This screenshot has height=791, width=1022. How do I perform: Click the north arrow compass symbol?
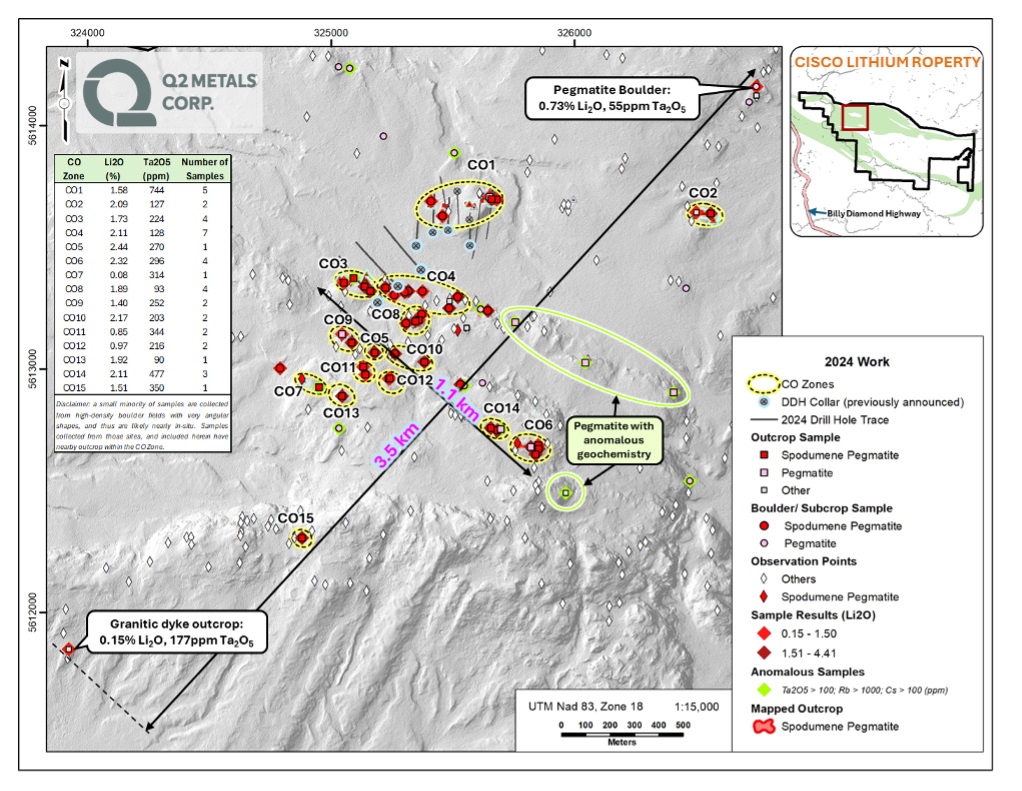click(64, 100)
